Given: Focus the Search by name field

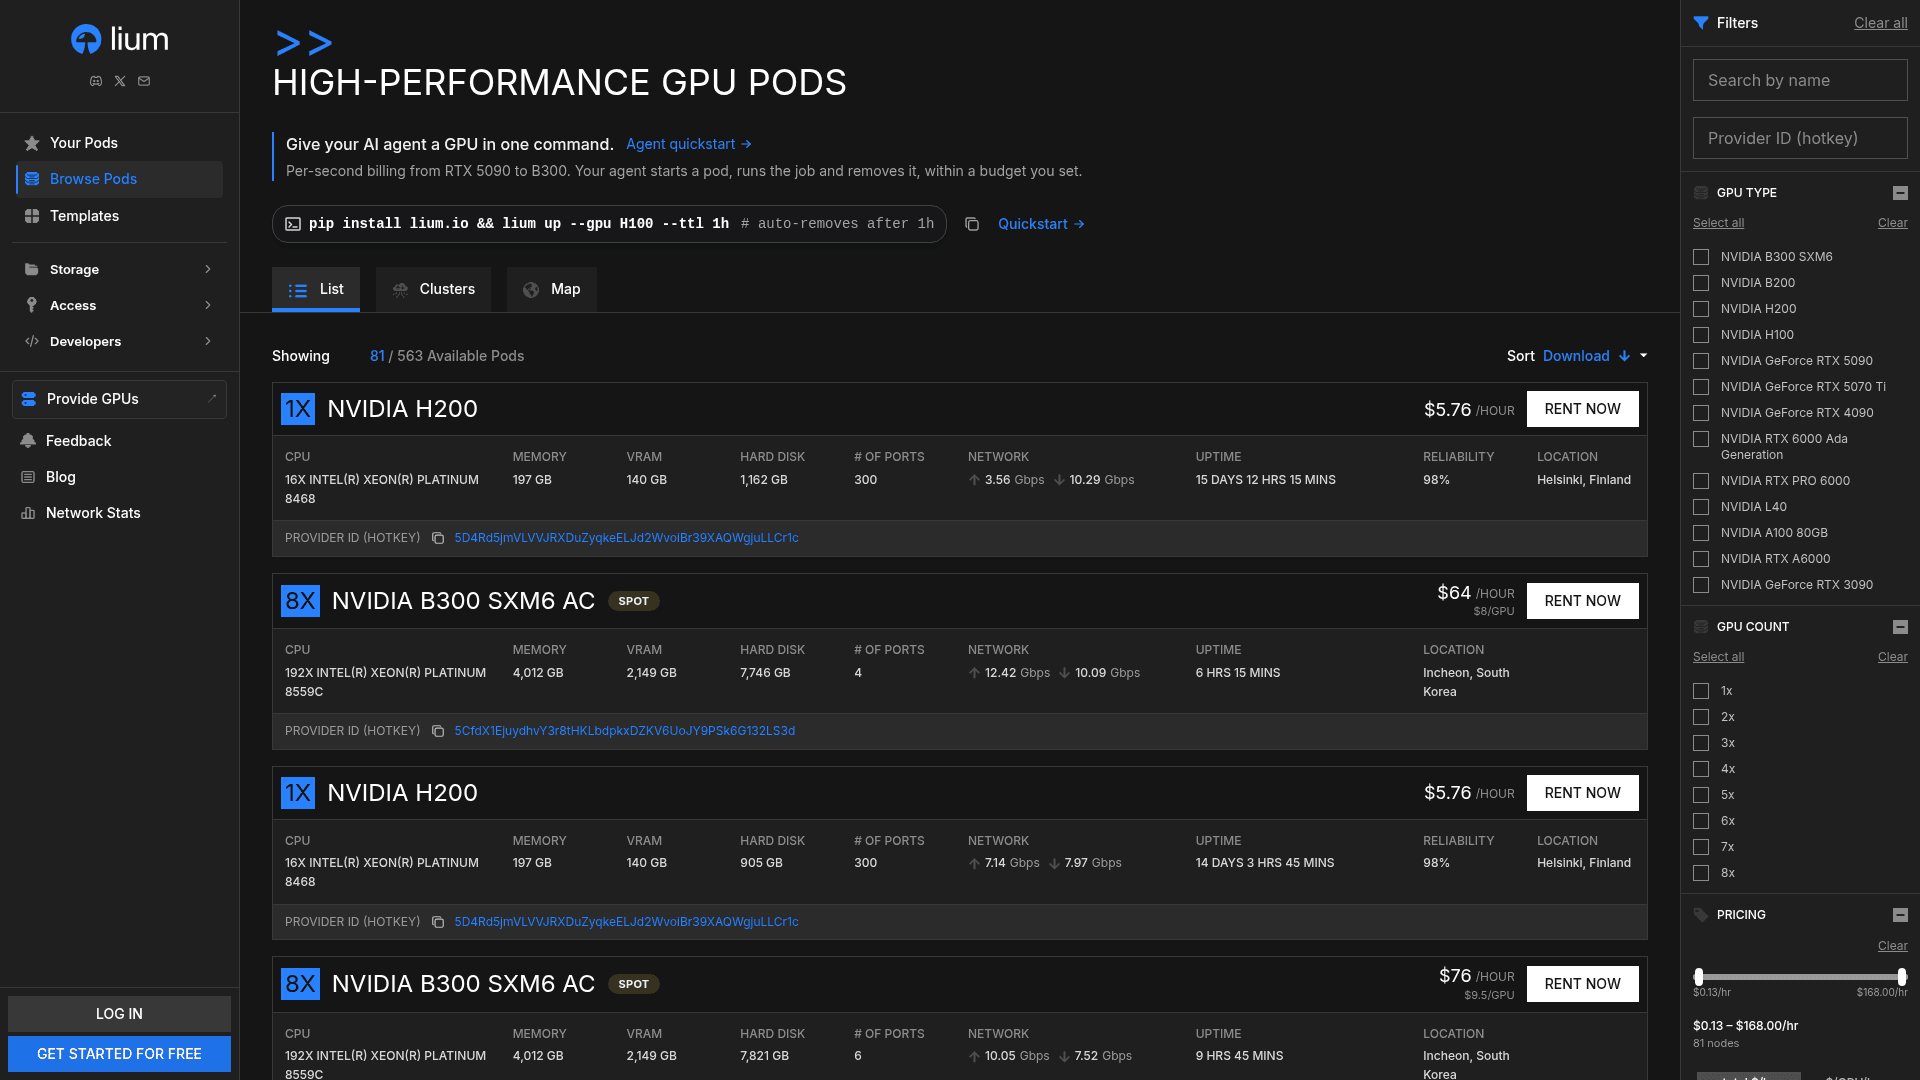Looking at the screenshot, I should coord(1800,80).
